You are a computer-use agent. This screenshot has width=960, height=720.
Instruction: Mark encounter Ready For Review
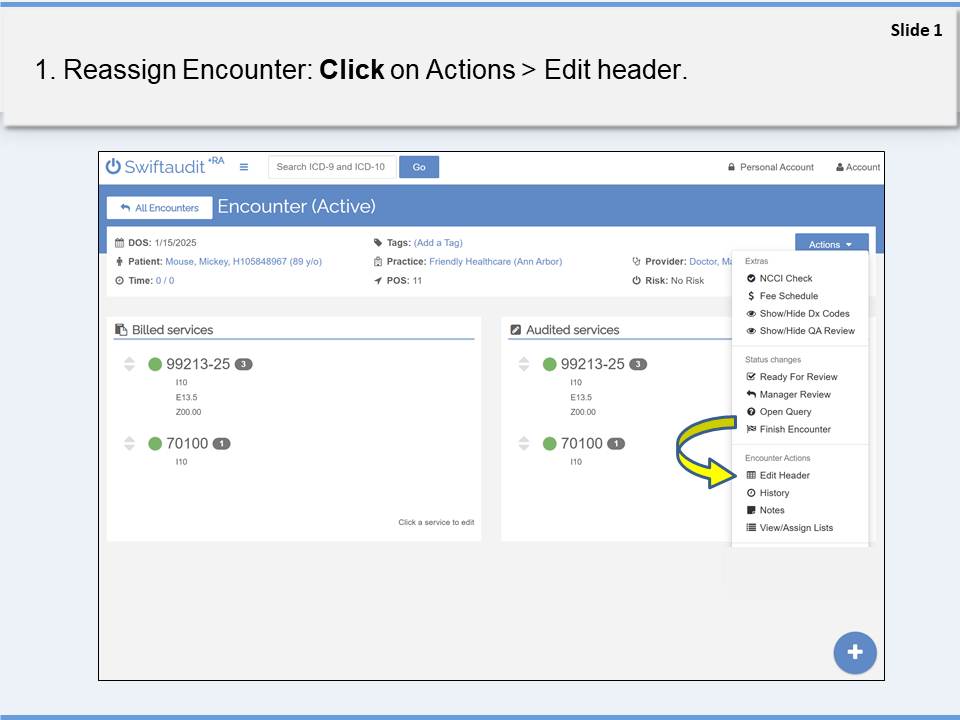pos(797,377)
